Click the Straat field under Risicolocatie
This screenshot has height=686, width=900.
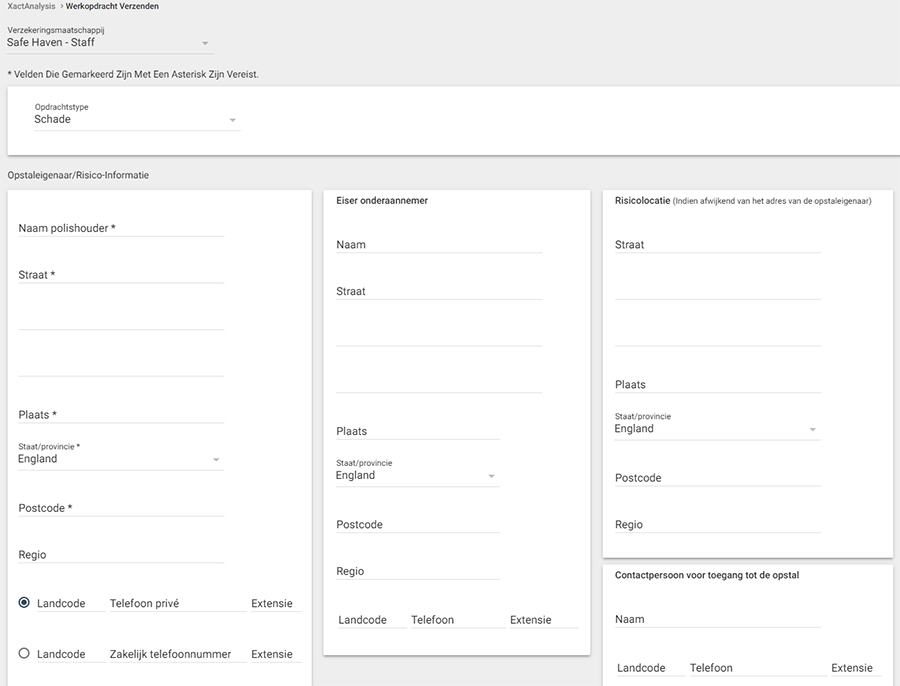(718, 245)
